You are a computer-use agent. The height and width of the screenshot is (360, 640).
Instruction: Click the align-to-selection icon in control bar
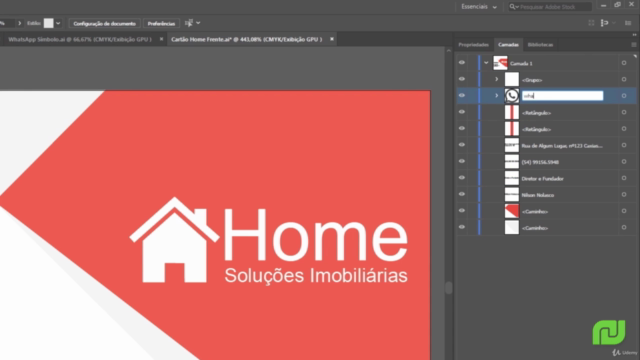(189, 23)
